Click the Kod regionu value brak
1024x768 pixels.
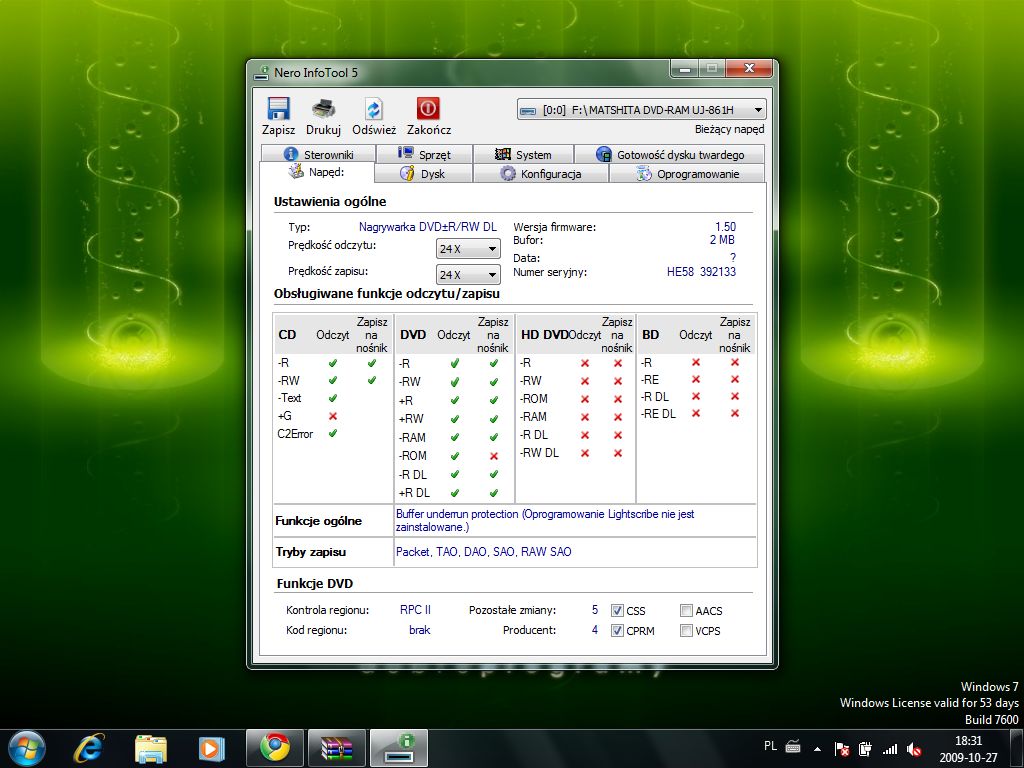[x=419, y=630]
